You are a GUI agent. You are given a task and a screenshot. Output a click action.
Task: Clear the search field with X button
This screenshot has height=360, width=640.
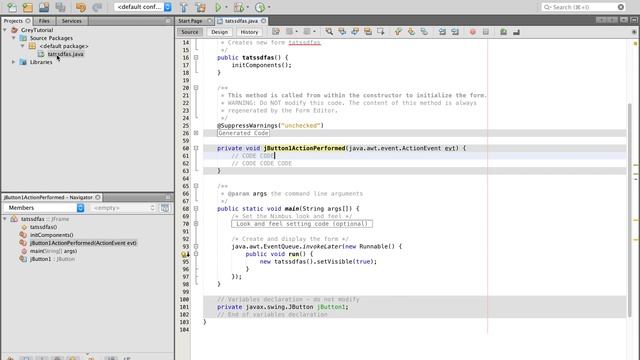point(621,7)
